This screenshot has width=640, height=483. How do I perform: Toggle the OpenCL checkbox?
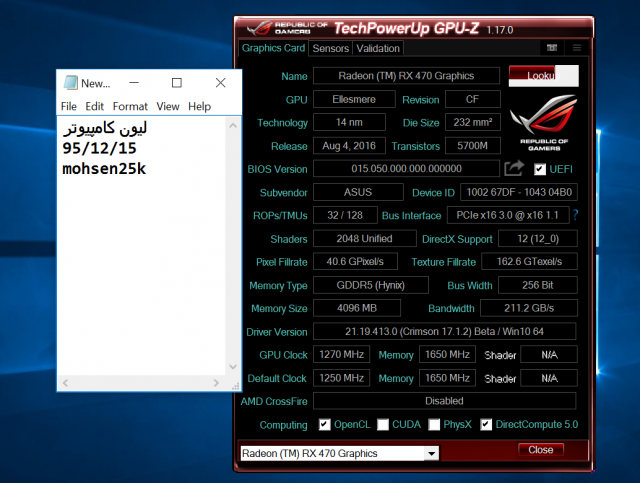click(324, 424)
